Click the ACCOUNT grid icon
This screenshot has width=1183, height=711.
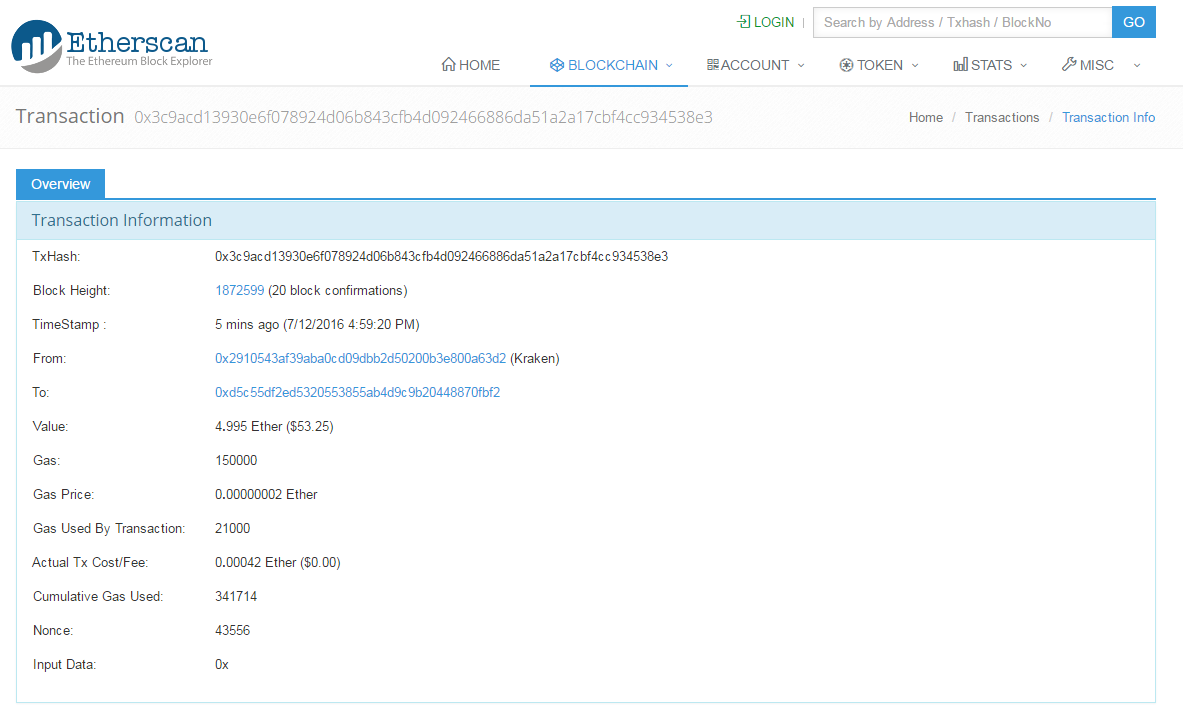pos(712,64)
